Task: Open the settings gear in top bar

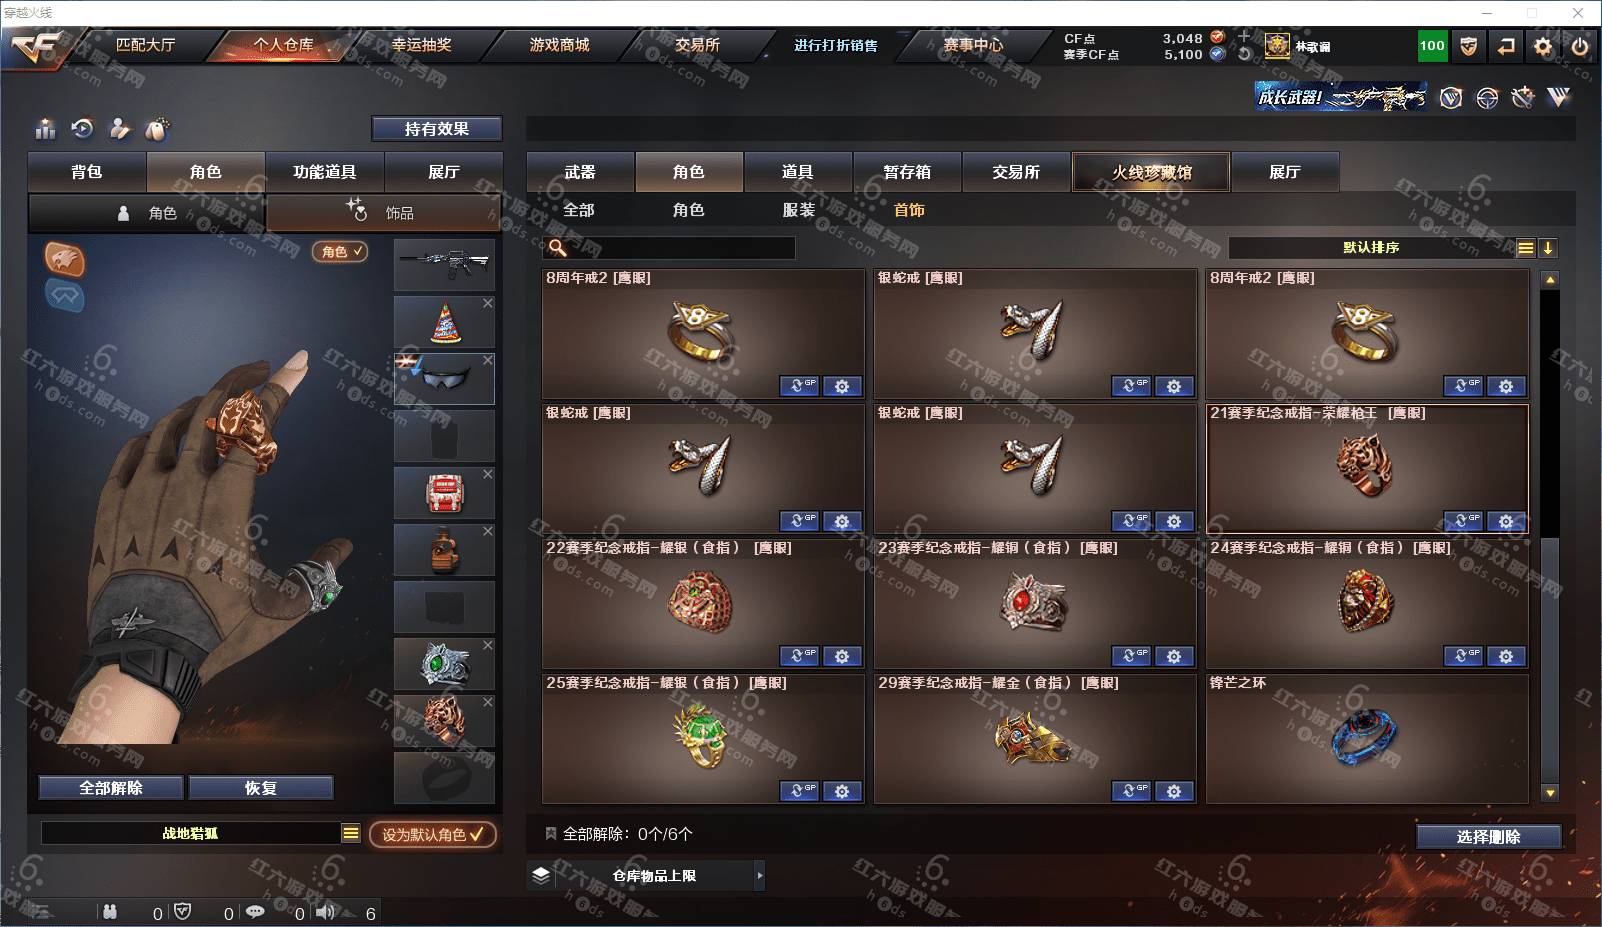Action: pyautogui.click(x=1543, y=46)
